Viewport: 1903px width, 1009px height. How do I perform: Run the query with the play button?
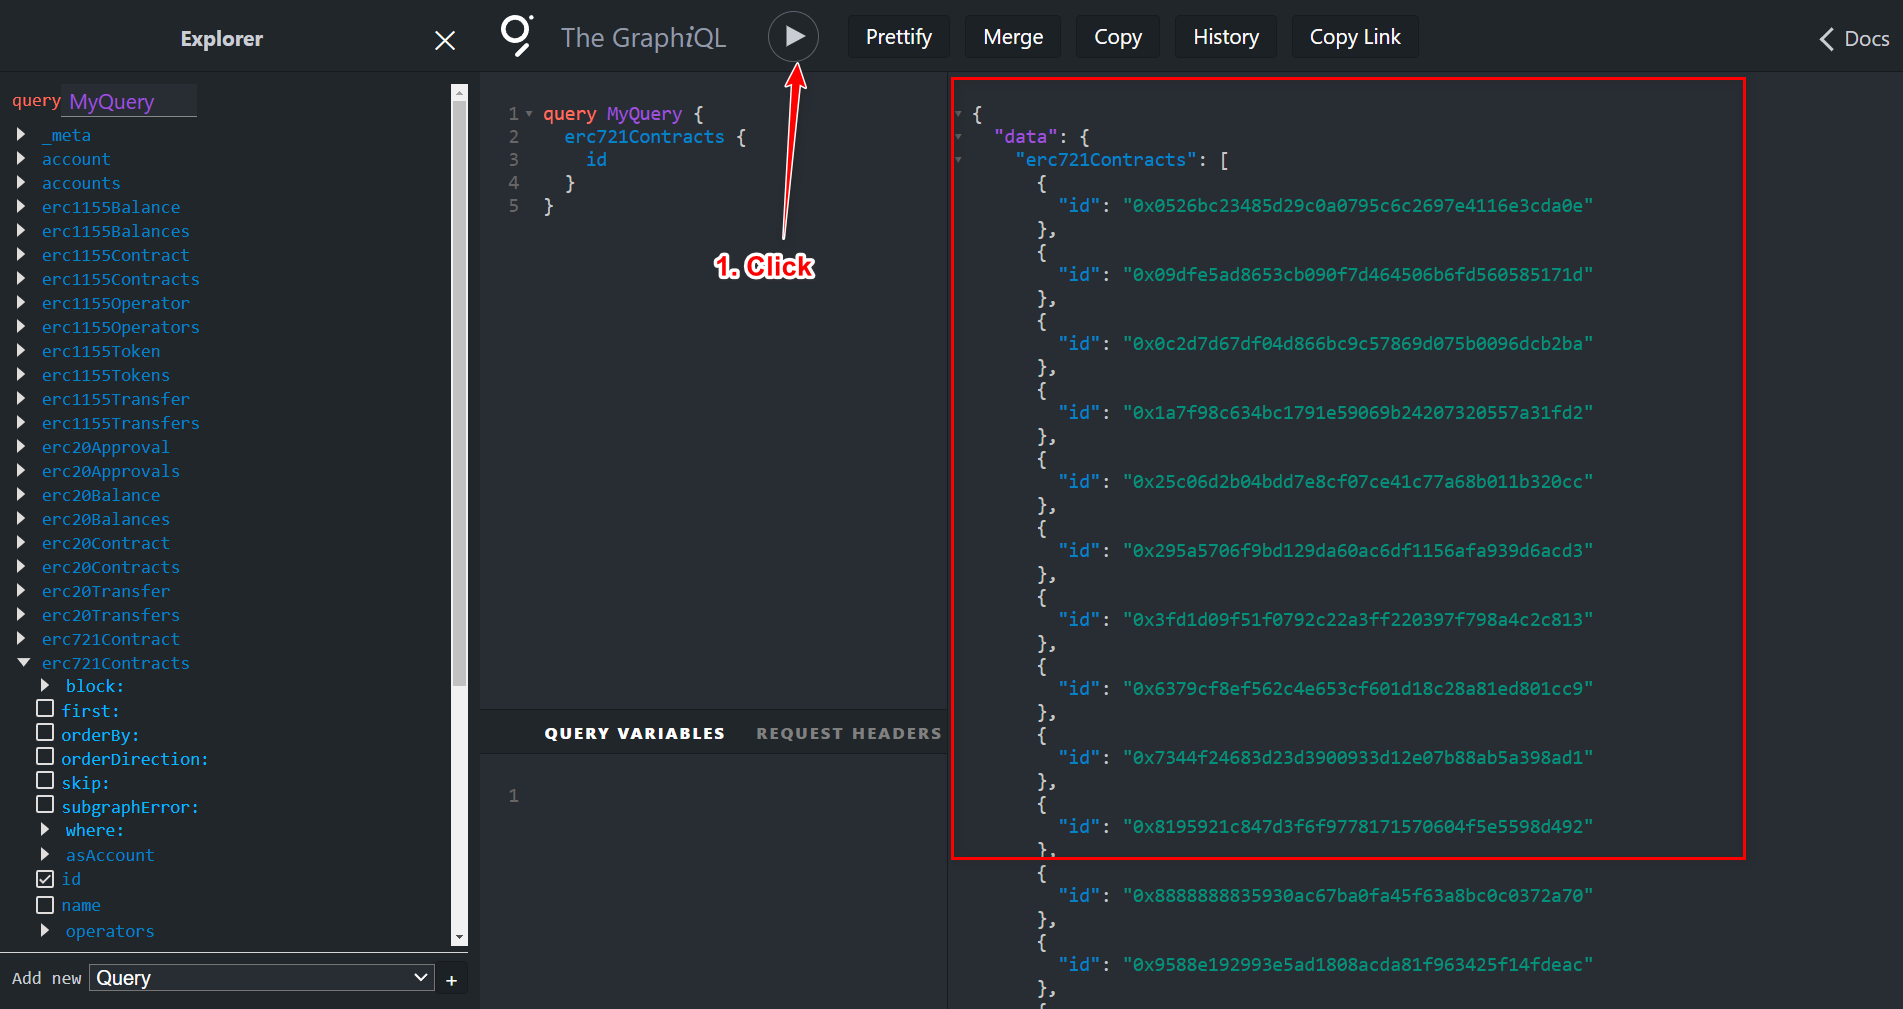click(793, 37)
